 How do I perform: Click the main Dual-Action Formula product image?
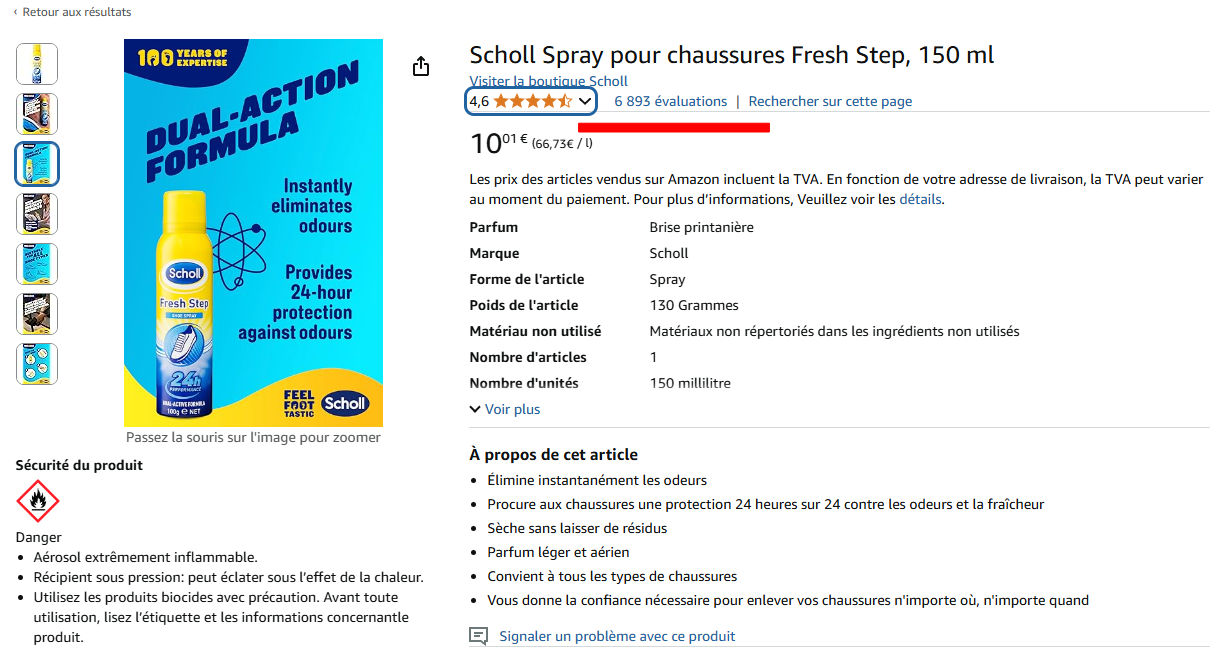point(253,233)
